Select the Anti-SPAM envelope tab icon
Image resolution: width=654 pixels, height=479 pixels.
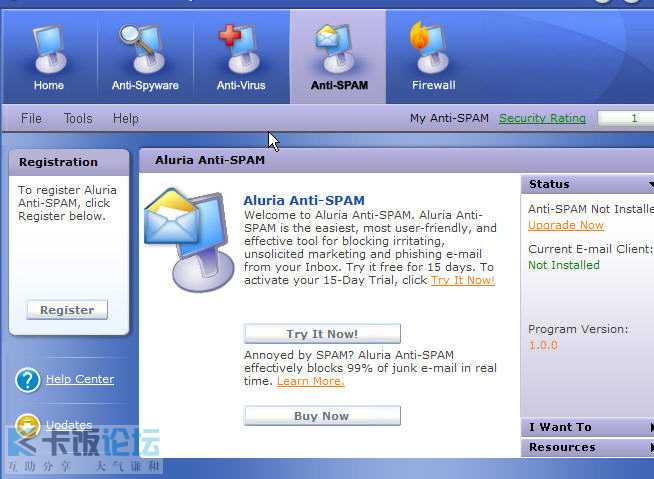(x=337, y=49)
